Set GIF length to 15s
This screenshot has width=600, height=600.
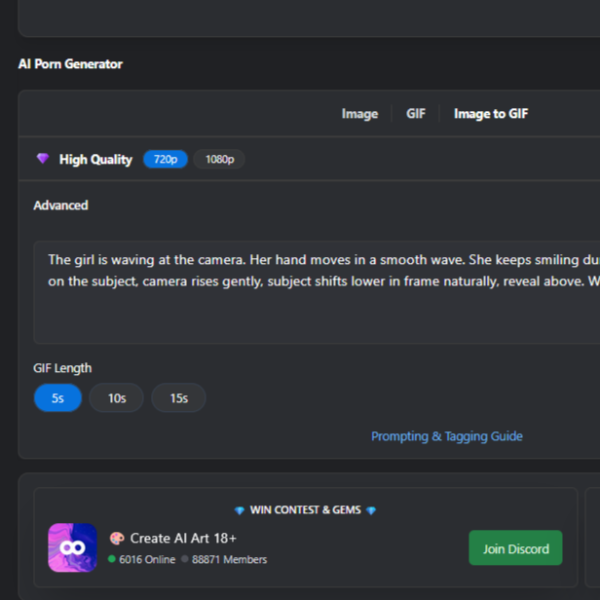[x=179, y=398]
